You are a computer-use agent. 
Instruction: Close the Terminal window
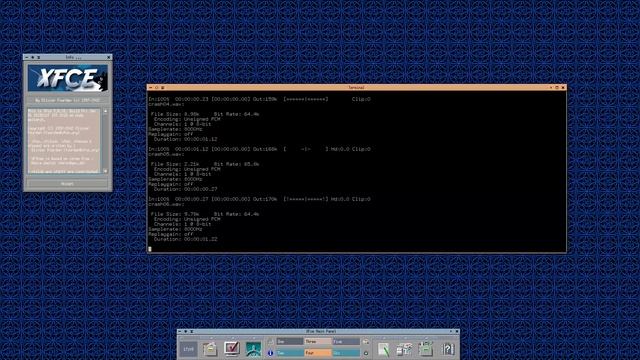coord(563,87)
